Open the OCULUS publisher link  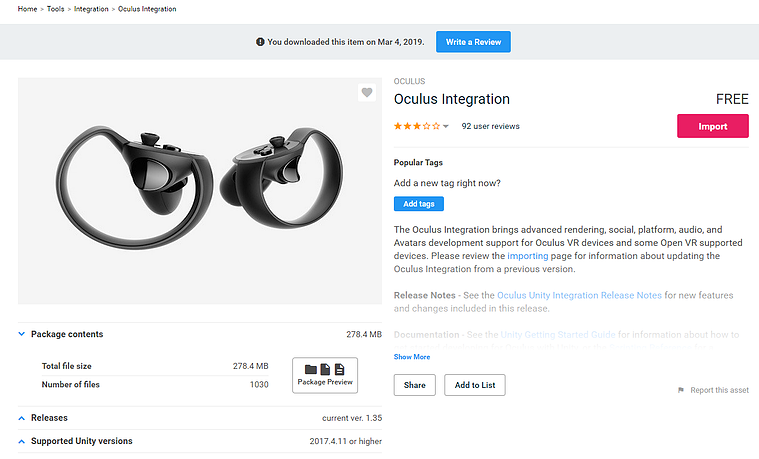[x=410, y=81]
